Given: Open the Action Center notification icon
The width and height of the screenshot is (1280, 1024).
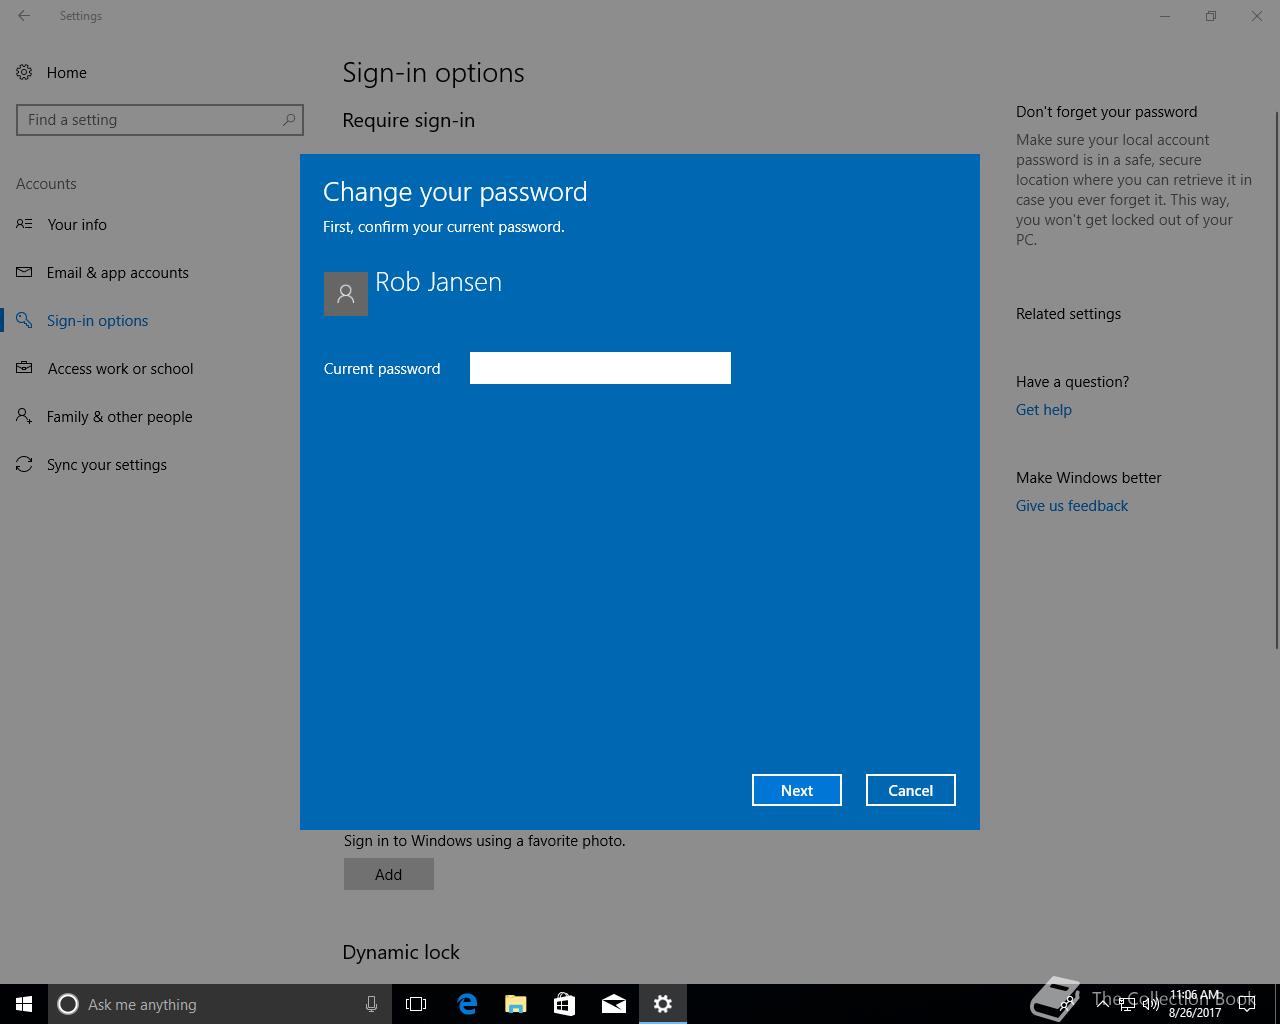Looking at the screenshot, I should (x=1246, y=1004).
